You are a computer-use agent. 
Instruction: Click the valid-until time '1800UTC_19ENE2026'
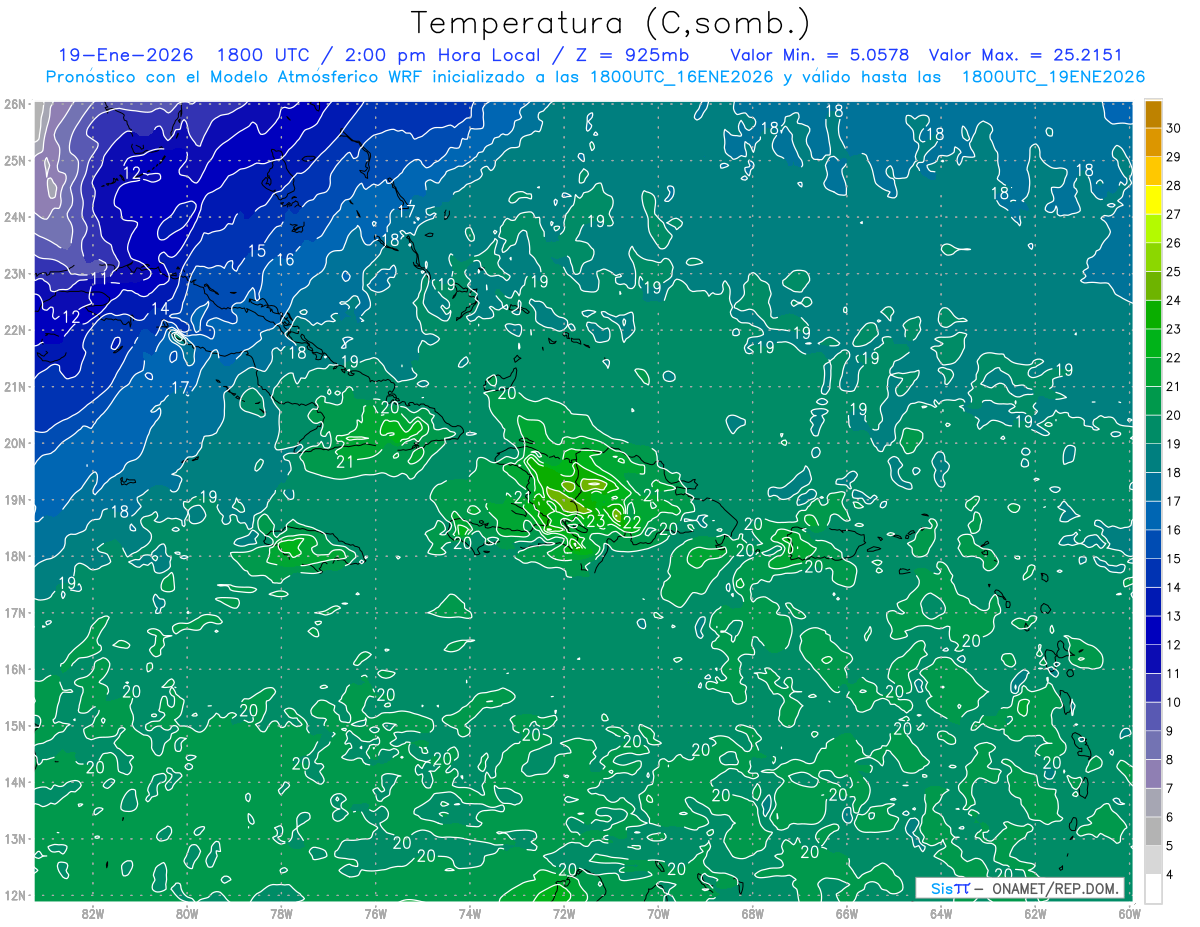(x=1053, y=77)
